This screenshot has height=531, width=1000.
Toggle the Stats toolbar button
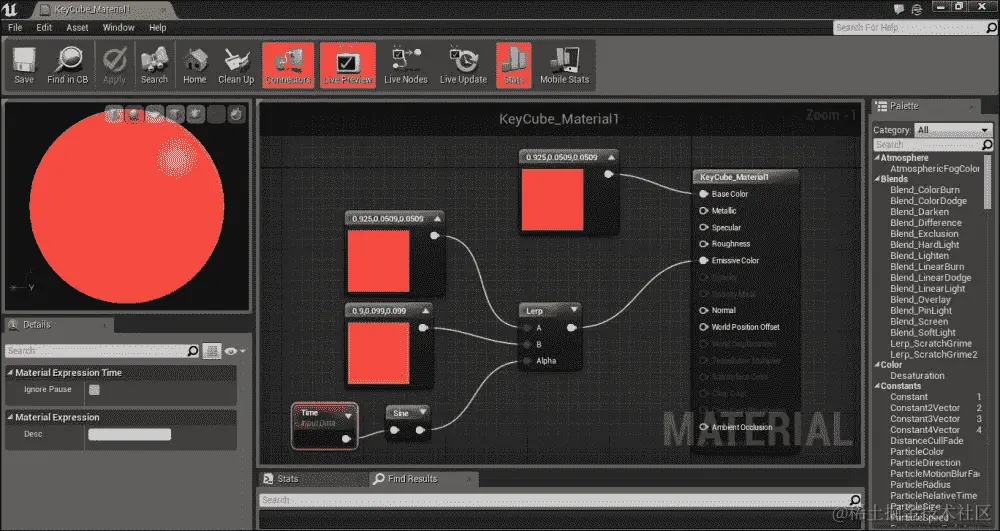click(x=513, y=65)
